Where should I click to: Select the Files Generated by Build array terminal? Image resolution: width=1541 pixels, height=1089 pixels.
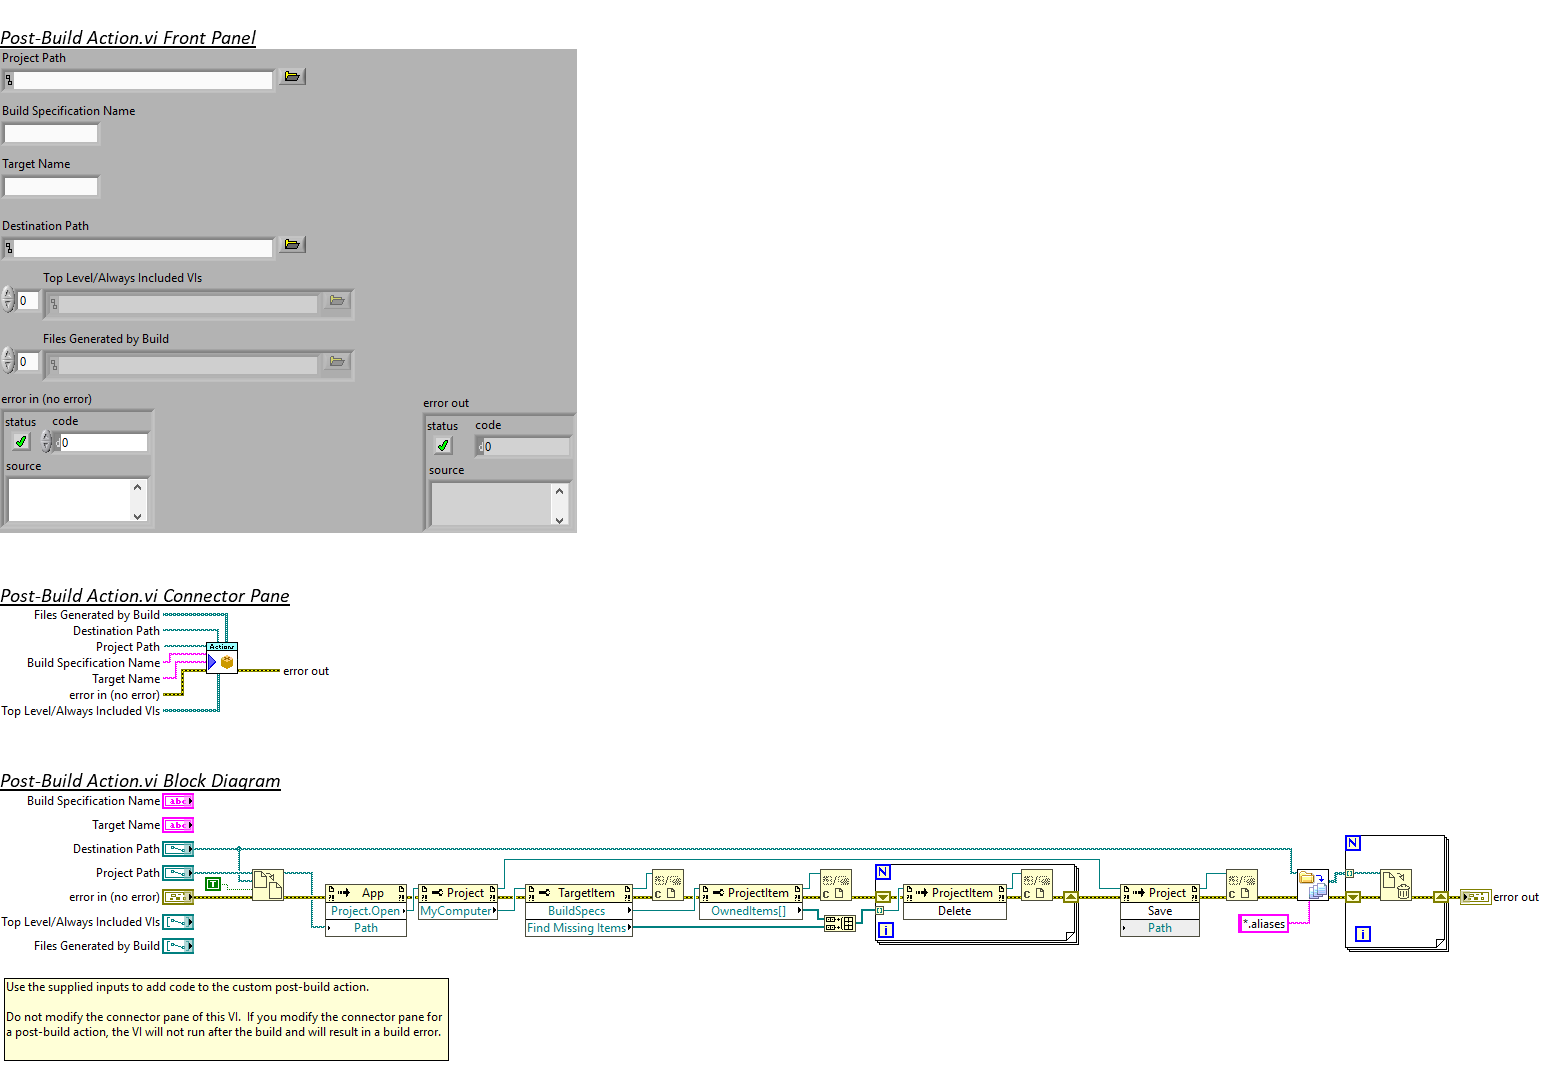pyautogui.click(x=178, y=946)
